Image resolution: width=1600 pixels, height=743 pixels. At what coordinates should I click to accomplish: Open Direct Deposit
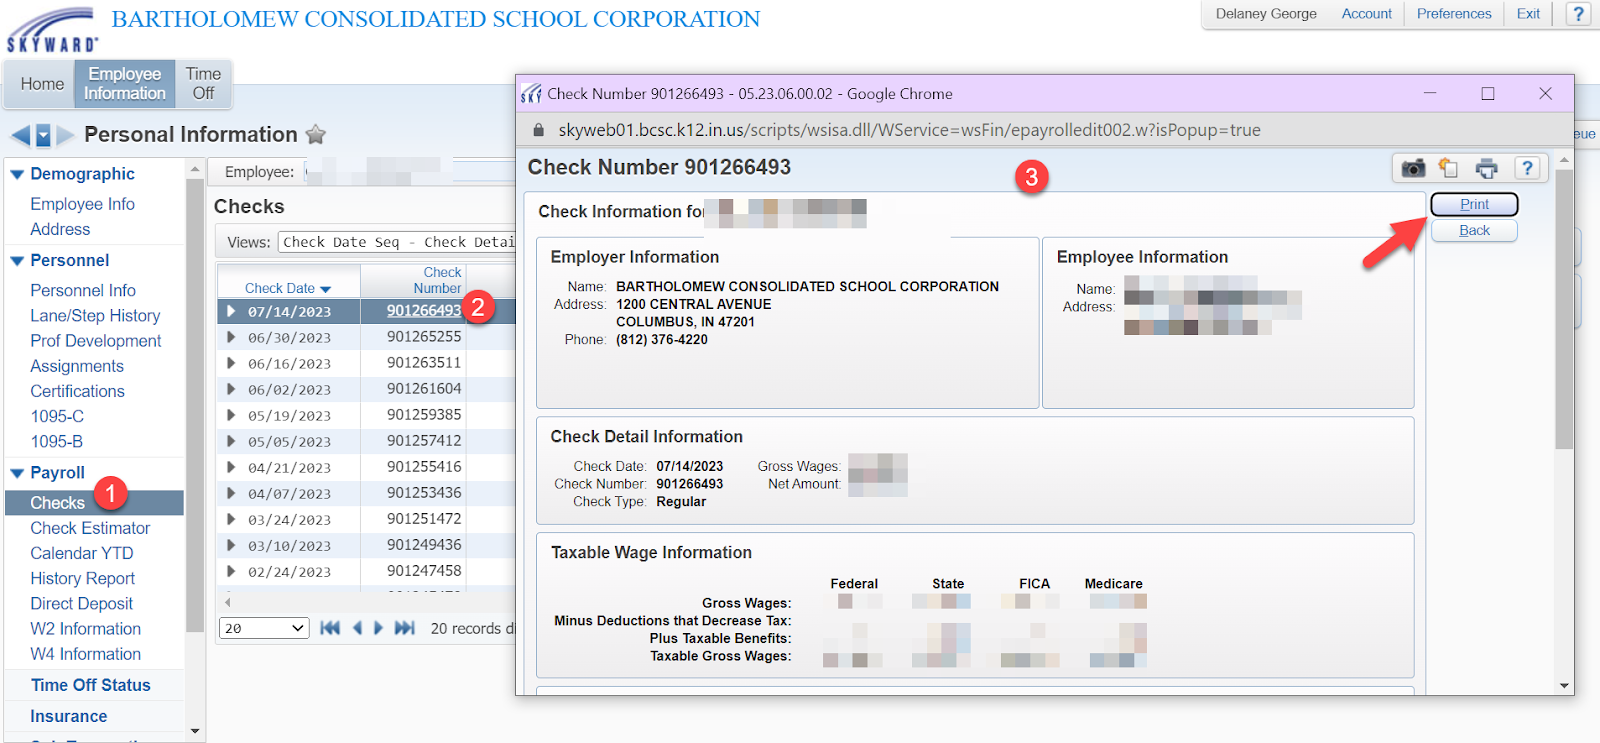click(81, 603)
